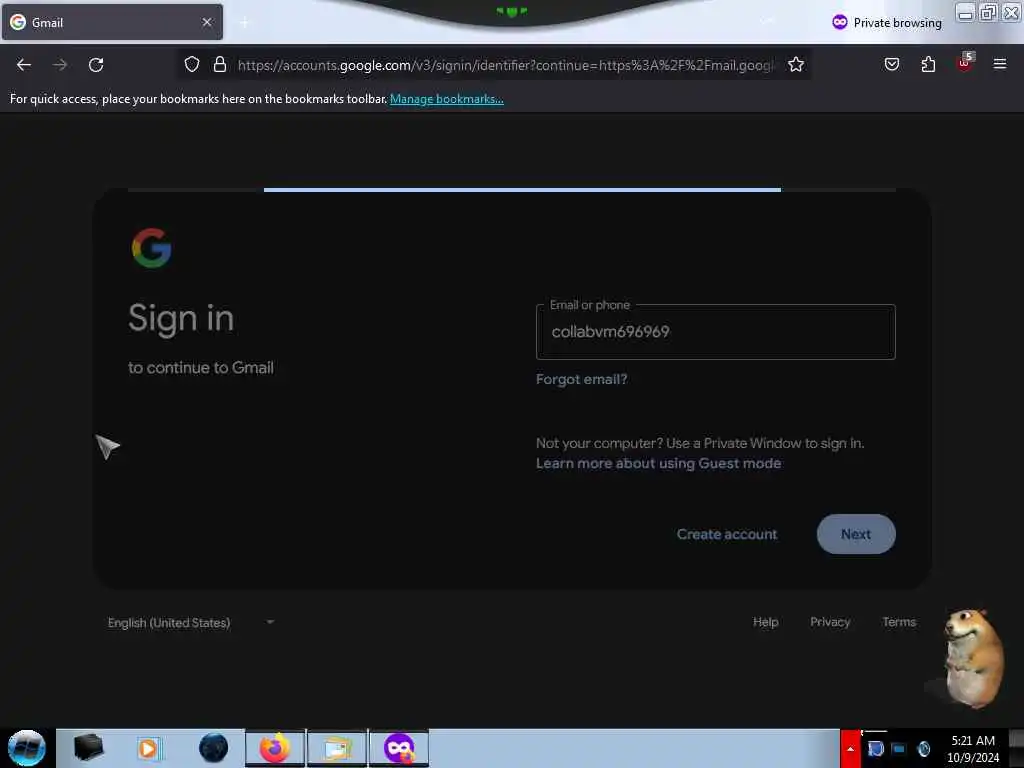Screen dimensions: 1024x768
Task: Open the extensions puzzle icon
Action: click(x=928, y=64)
